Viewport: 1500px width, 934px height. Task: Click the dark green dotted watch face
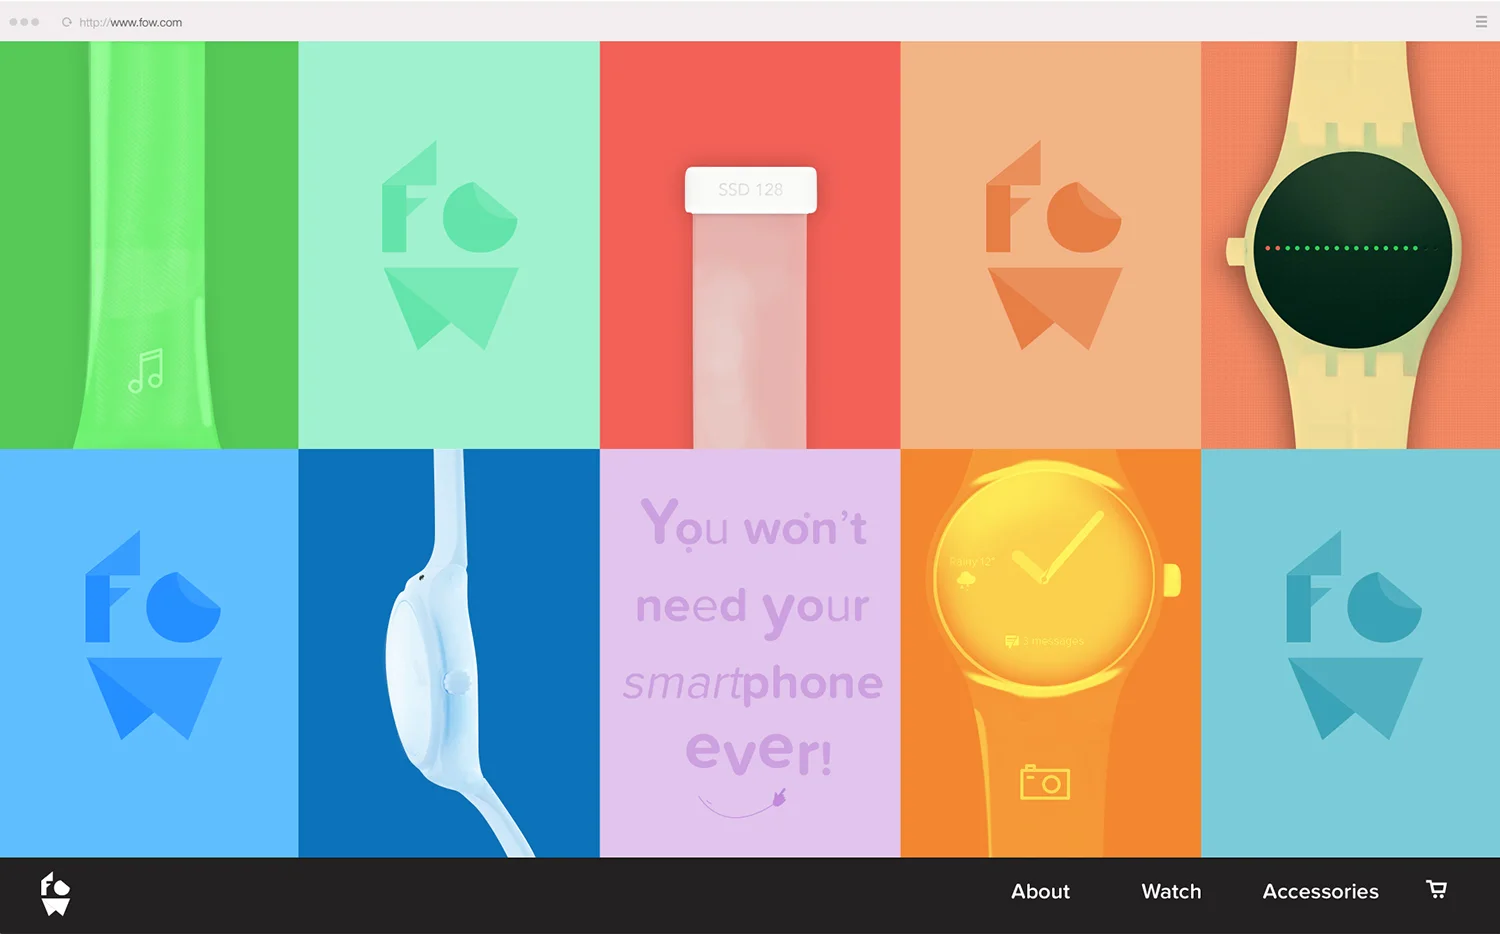click(x=1353, y=249)
